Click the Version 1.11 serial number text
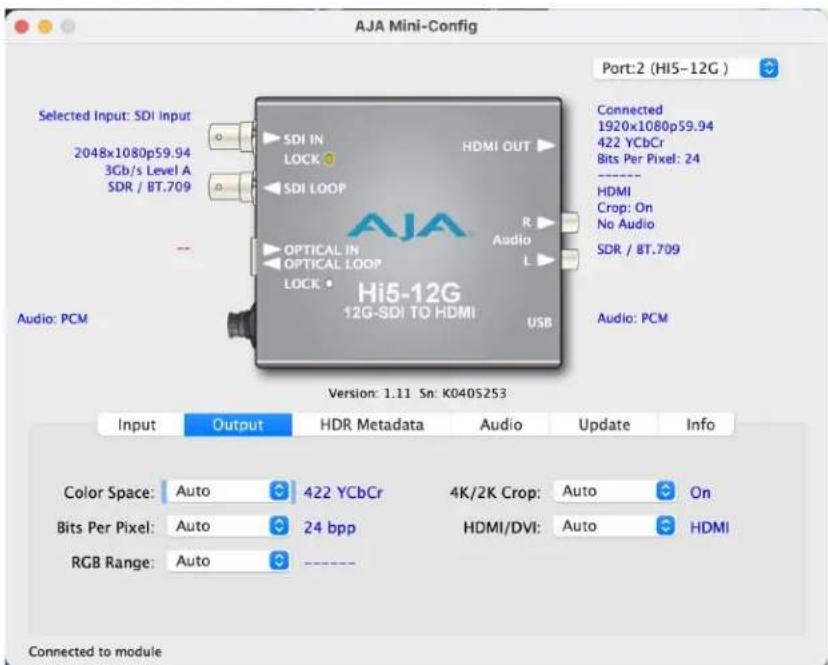 click(x=417, y=394)
